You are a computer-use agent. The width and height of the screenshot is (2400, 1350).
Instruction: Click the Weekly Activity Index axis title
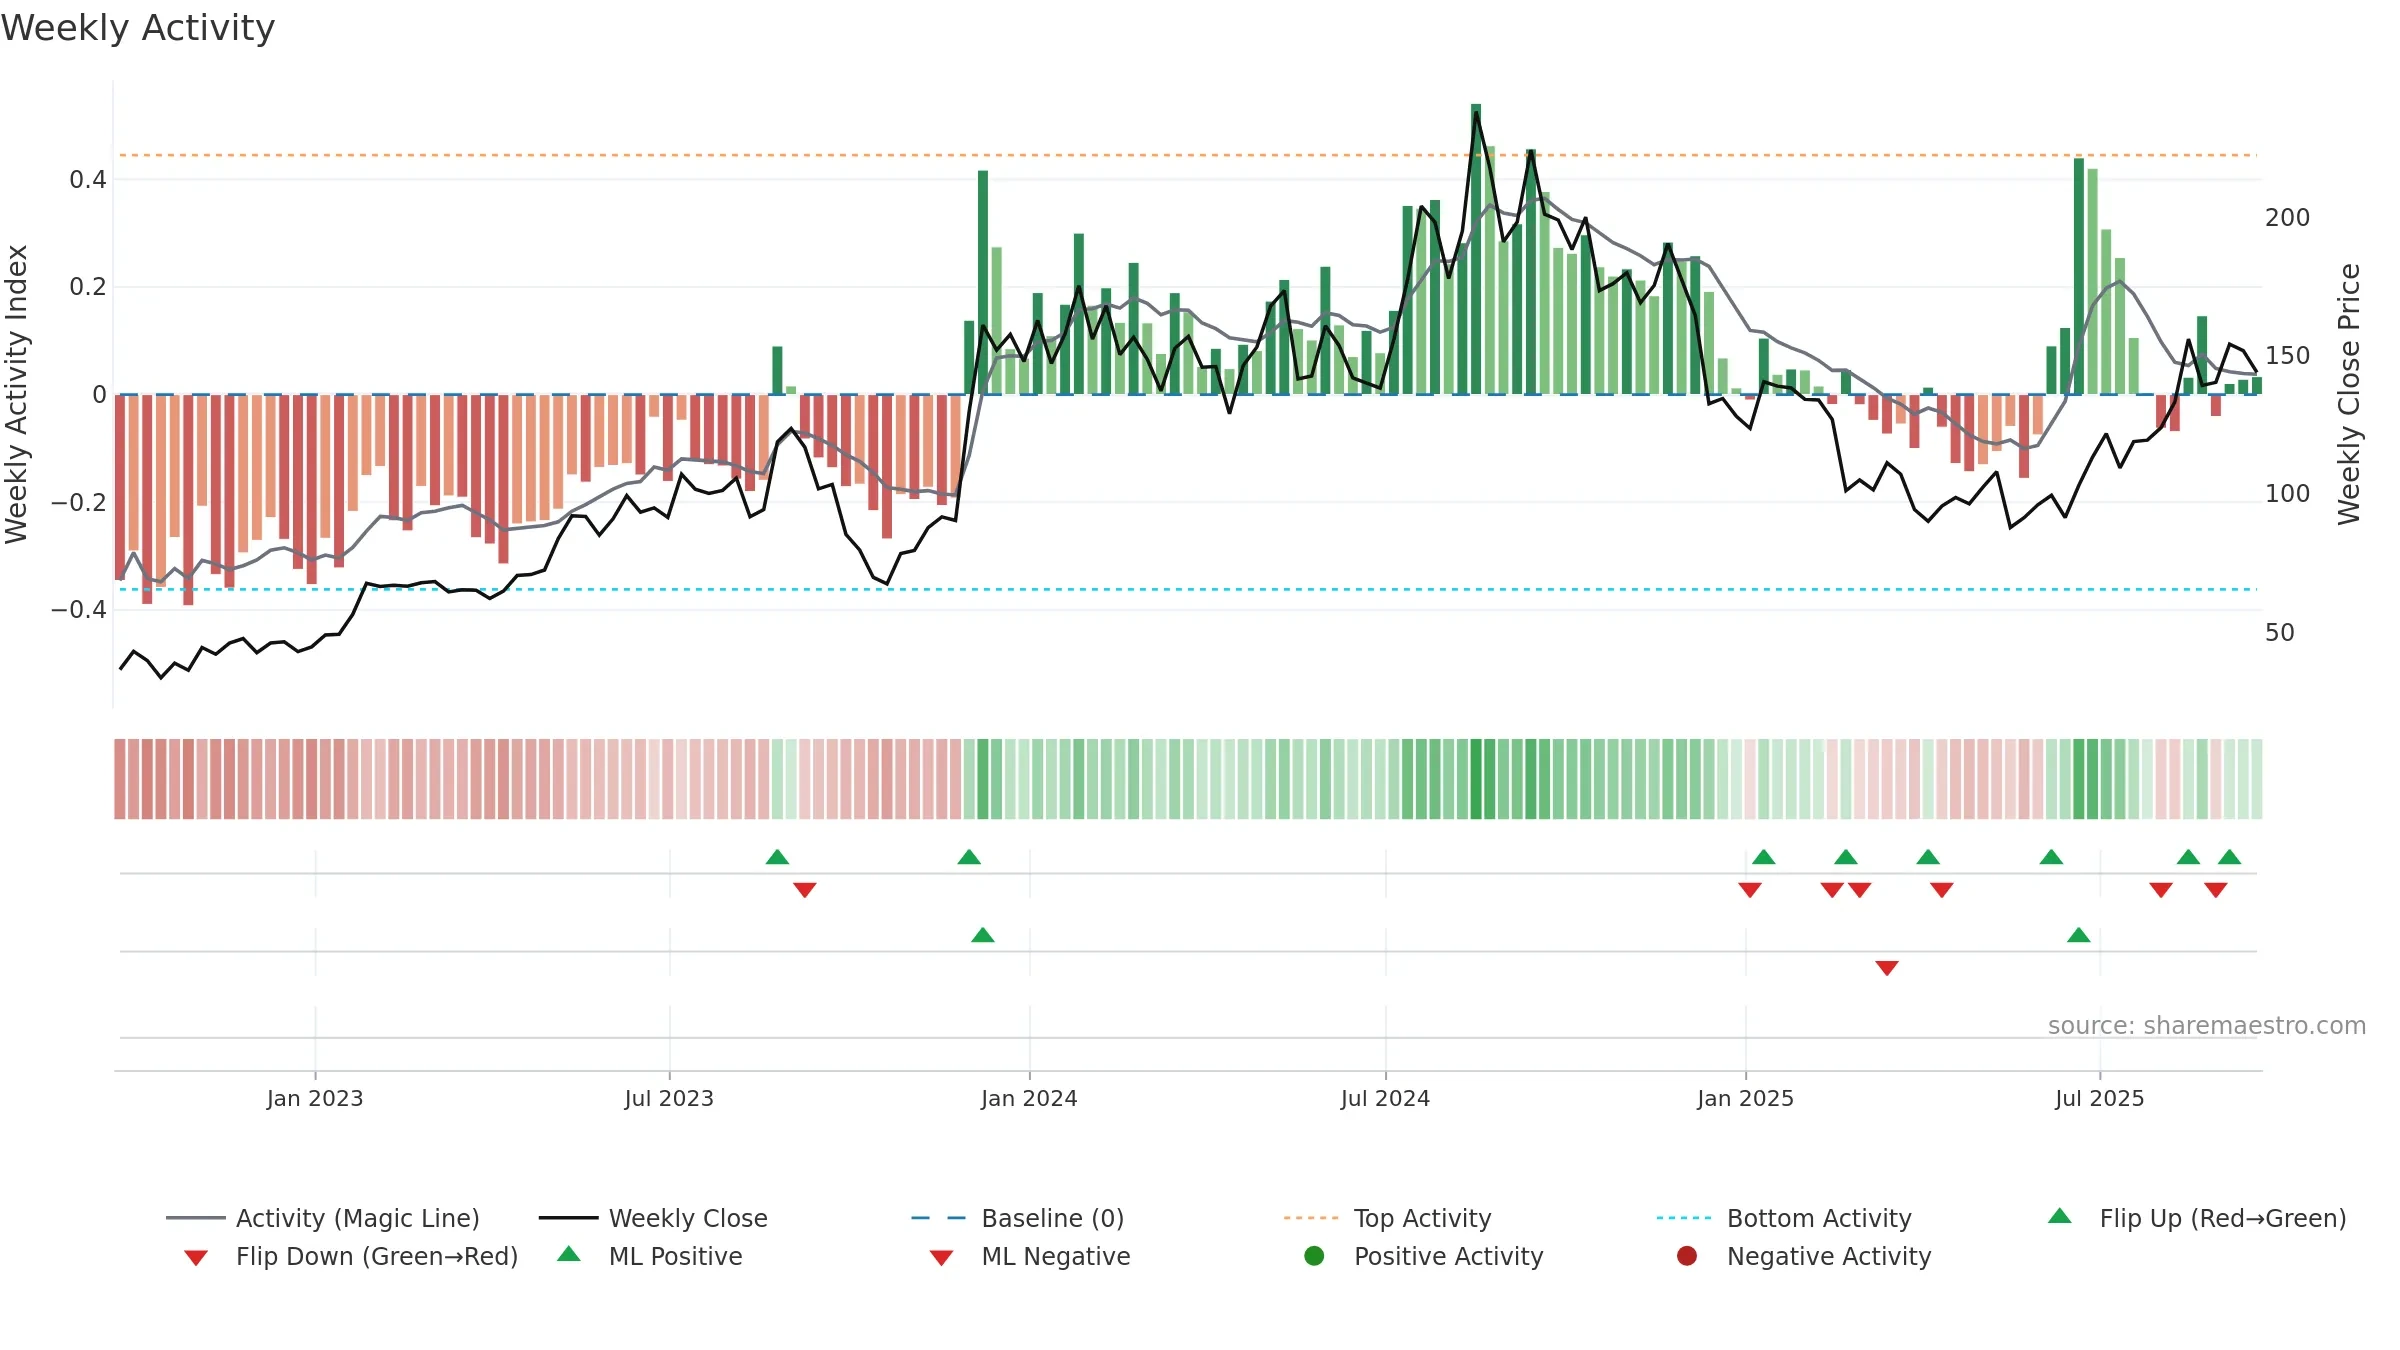[16, 394]
